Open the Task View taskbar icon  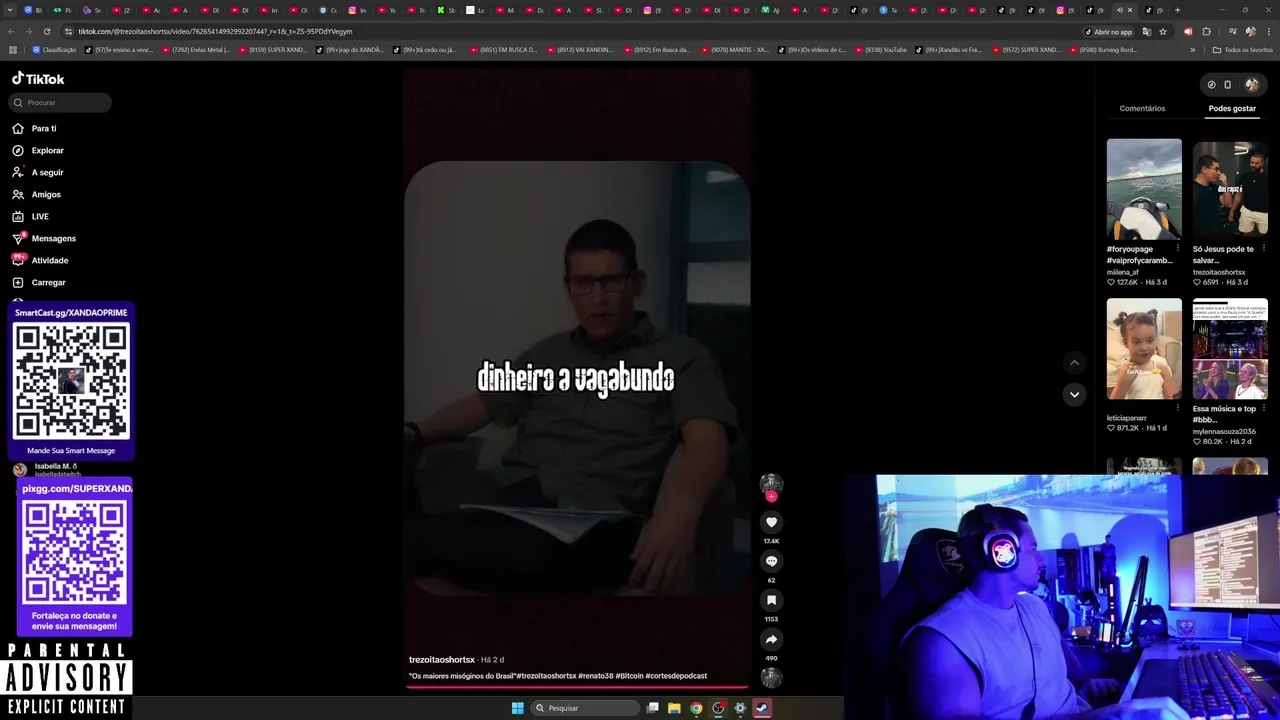652,708
